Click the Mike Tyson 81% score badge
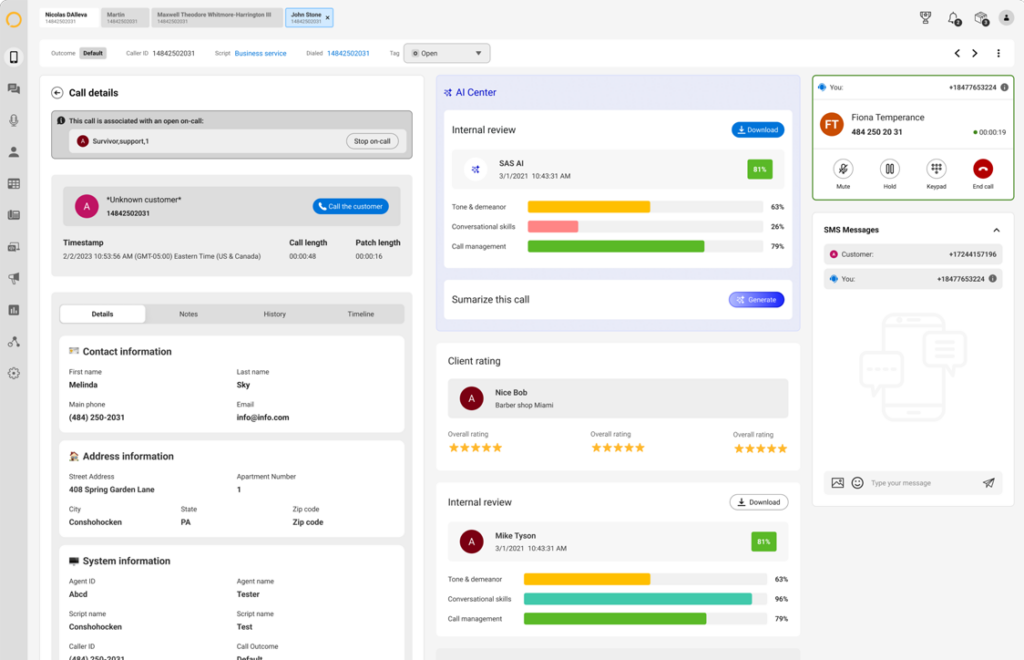The image size is (1024, 660). click(763, 541)
